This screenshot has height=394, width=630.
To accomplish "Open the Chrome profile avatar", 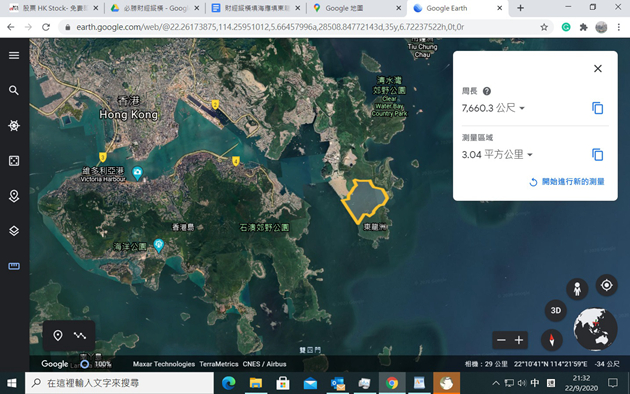I will [601, 27].
